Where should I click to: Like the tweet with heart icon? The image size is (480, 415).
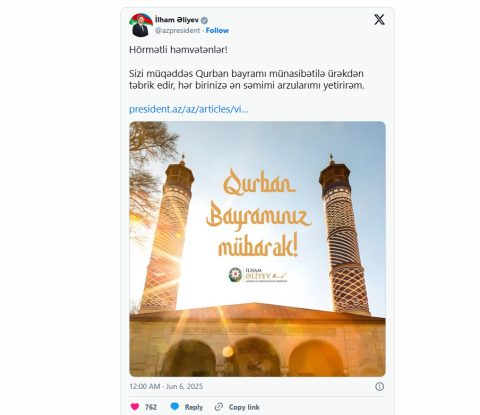point(135,407)
